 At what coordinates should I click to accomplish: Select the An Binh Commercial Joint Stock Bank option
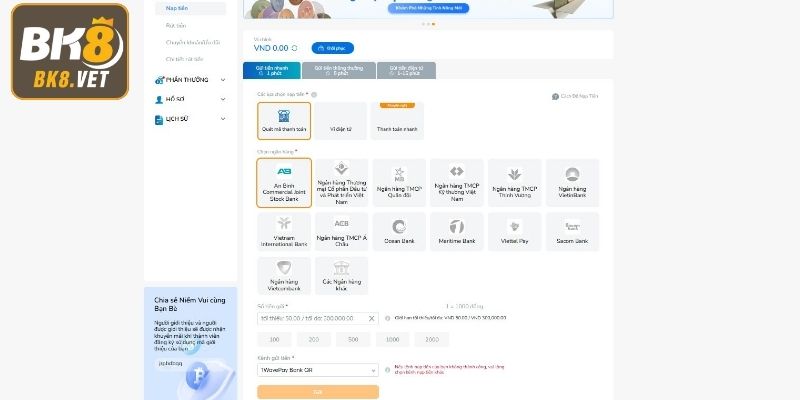[284, 183]
